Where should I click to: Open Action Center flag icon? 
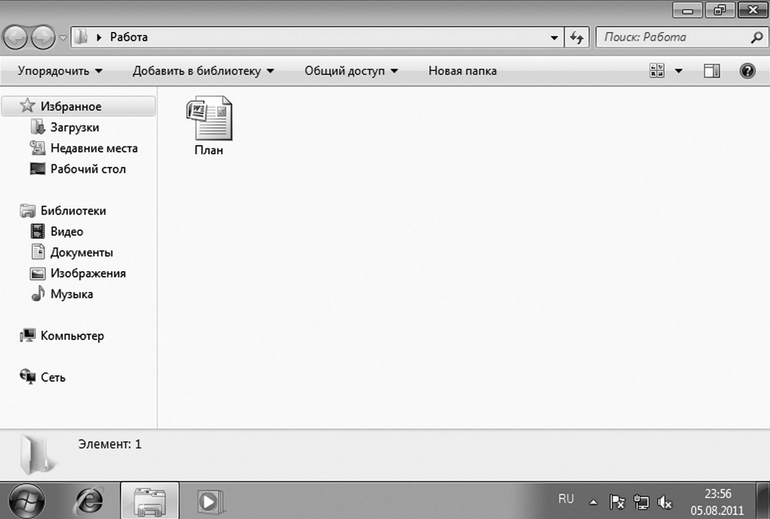coord(617,502)
